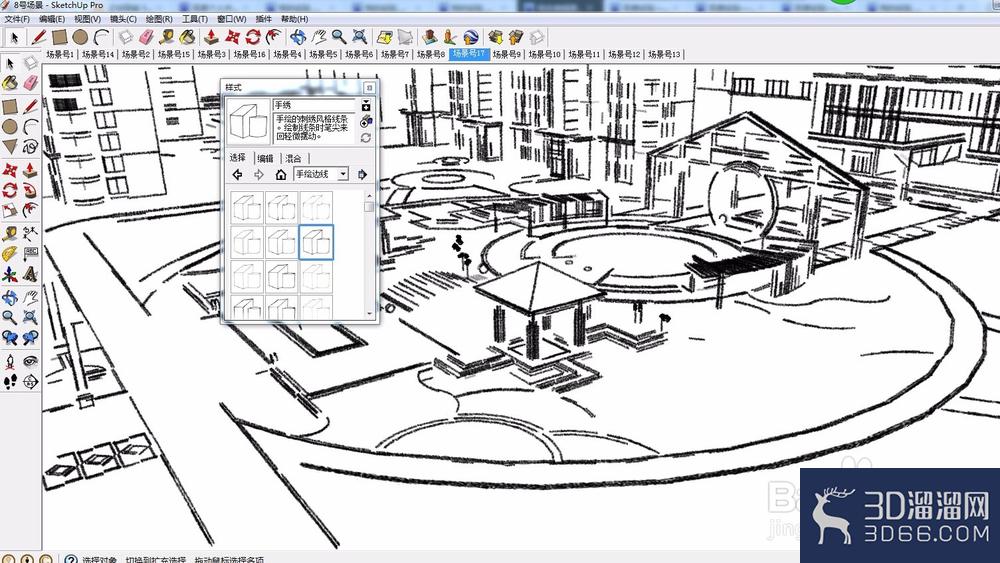Open the 窗口(W) menu
The height and width of the screenshot is (563, 1000).
[x=232, y=19]
